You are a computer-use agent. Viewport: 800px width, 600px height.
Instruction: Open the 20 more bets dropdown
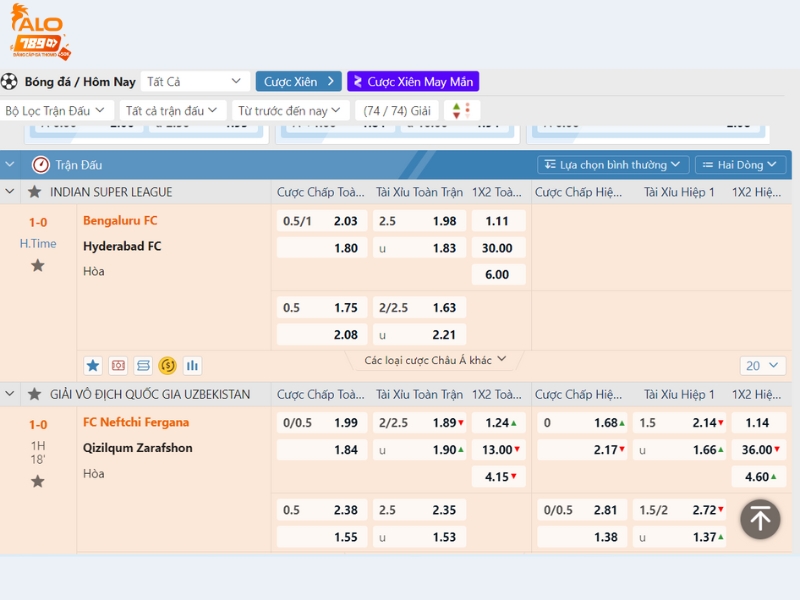(762, 365)
